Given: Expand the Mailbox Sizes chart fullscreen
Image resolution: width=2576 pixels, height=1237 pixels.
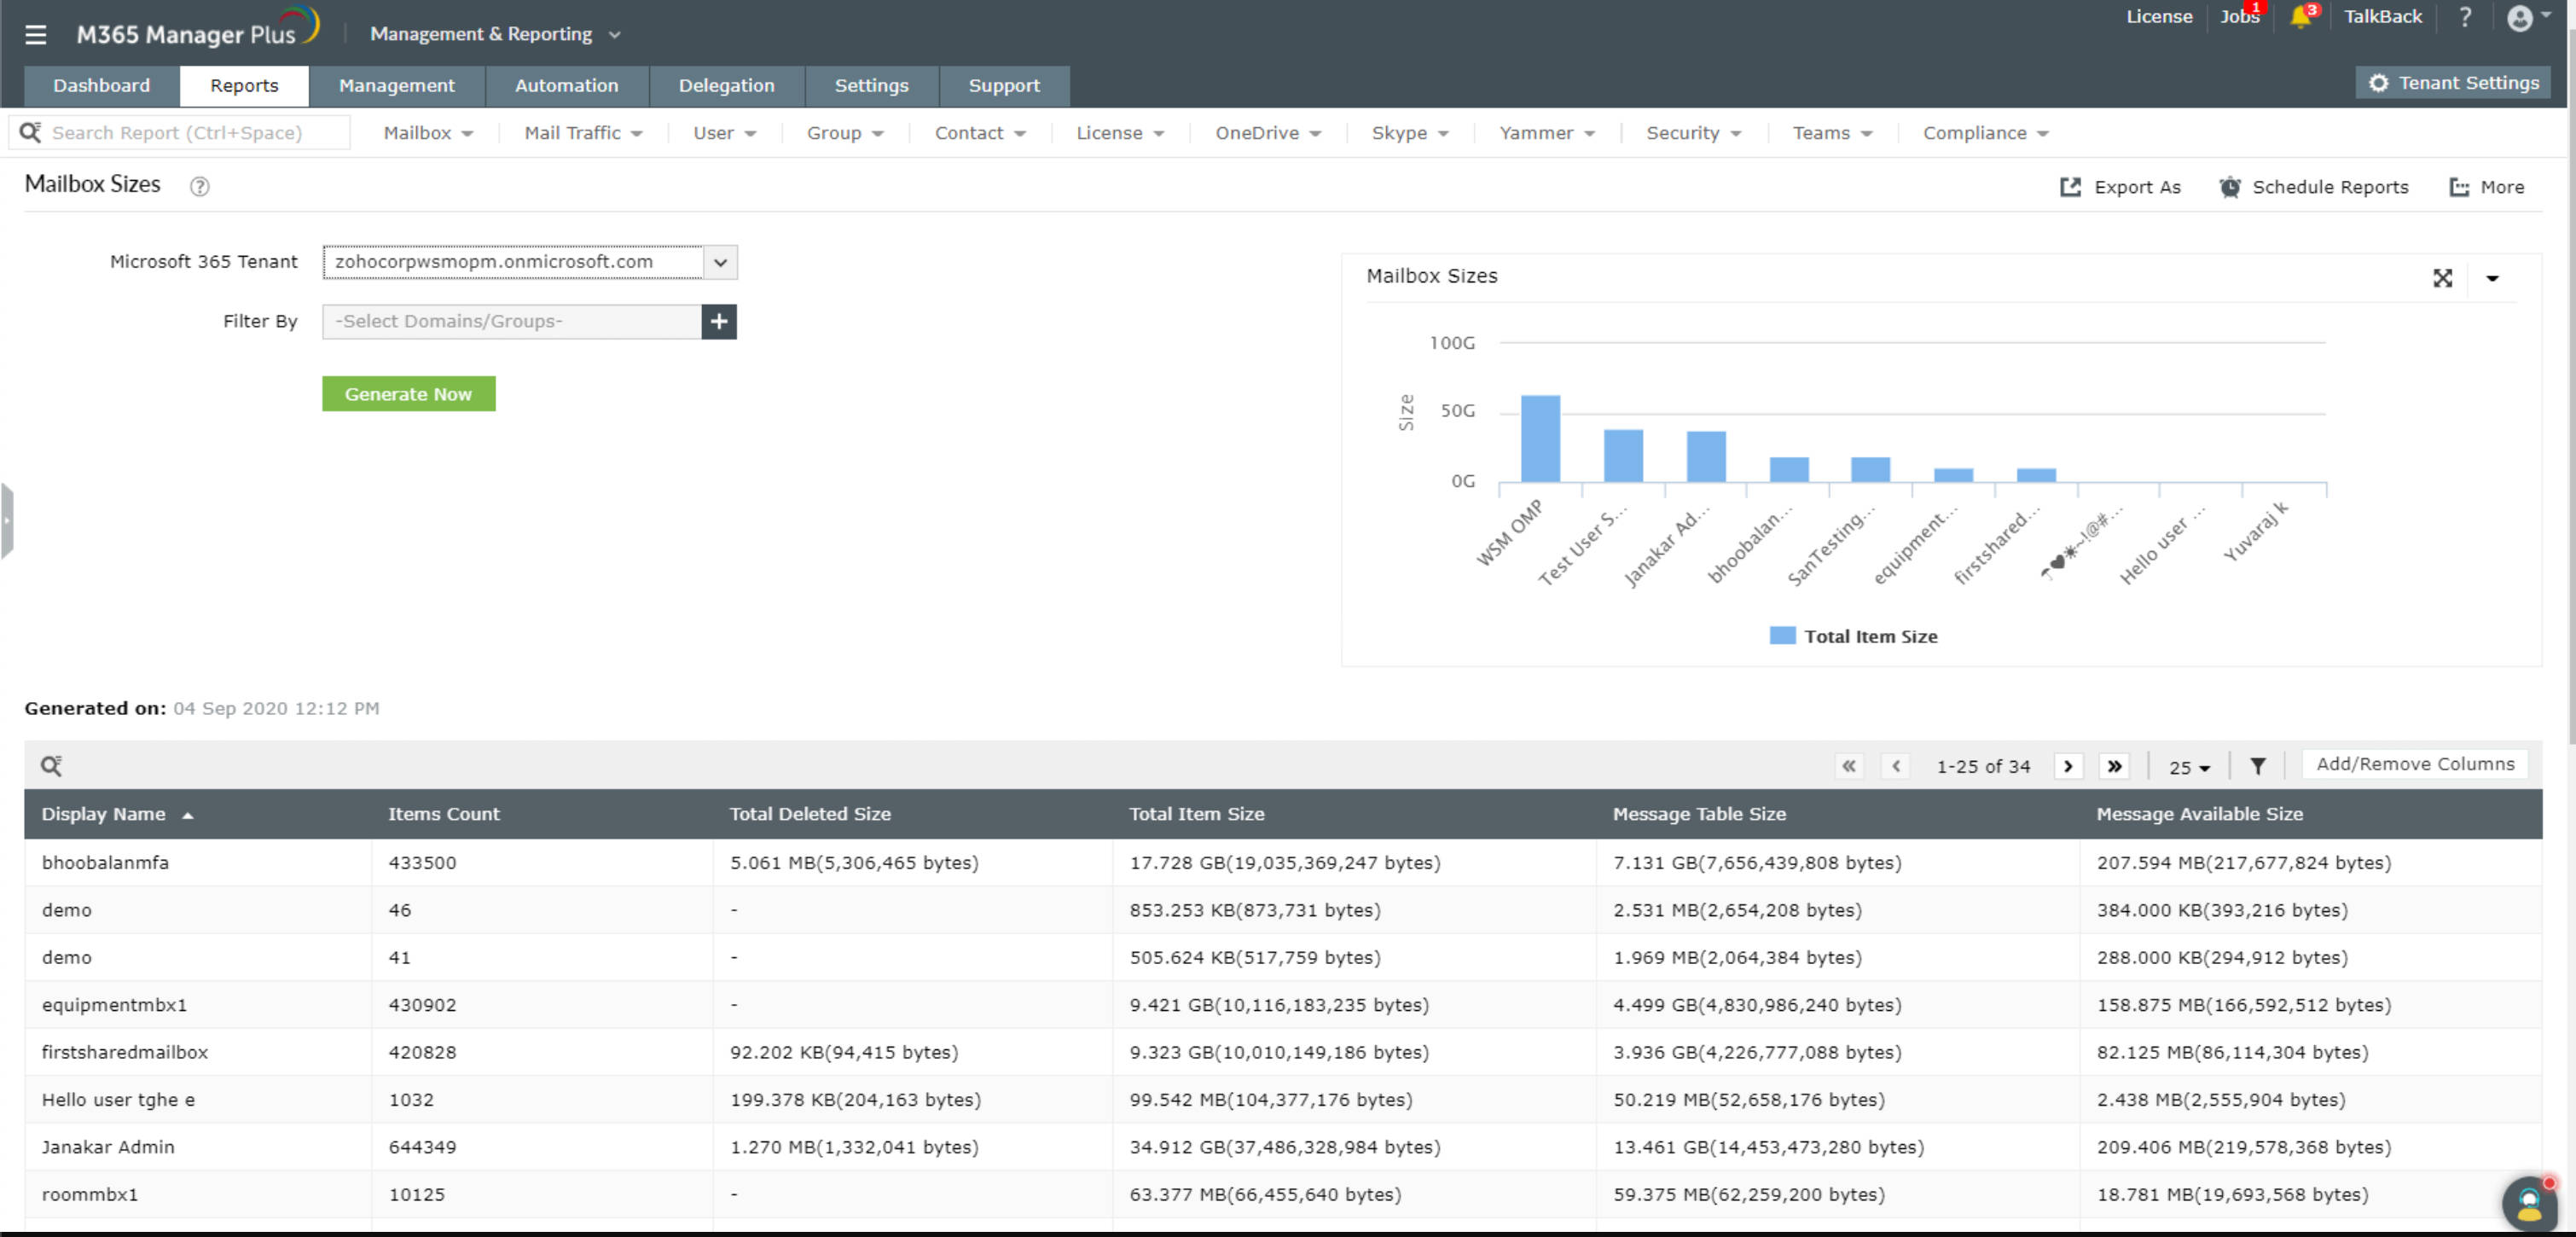Looking at the screenshot, I should click(x=2442, y=278).
